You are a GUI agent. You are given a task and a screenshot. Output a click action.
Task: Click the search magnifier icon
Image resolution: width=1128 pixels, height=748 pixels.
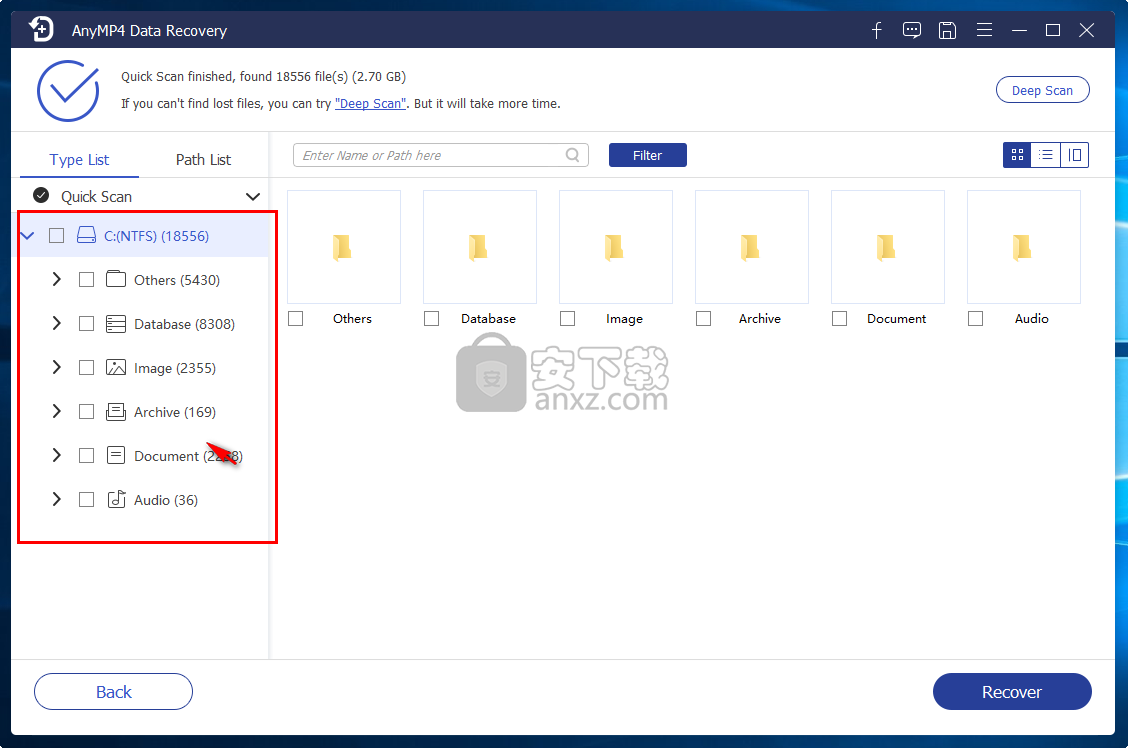pyautogui.click(x=572, y=155)
